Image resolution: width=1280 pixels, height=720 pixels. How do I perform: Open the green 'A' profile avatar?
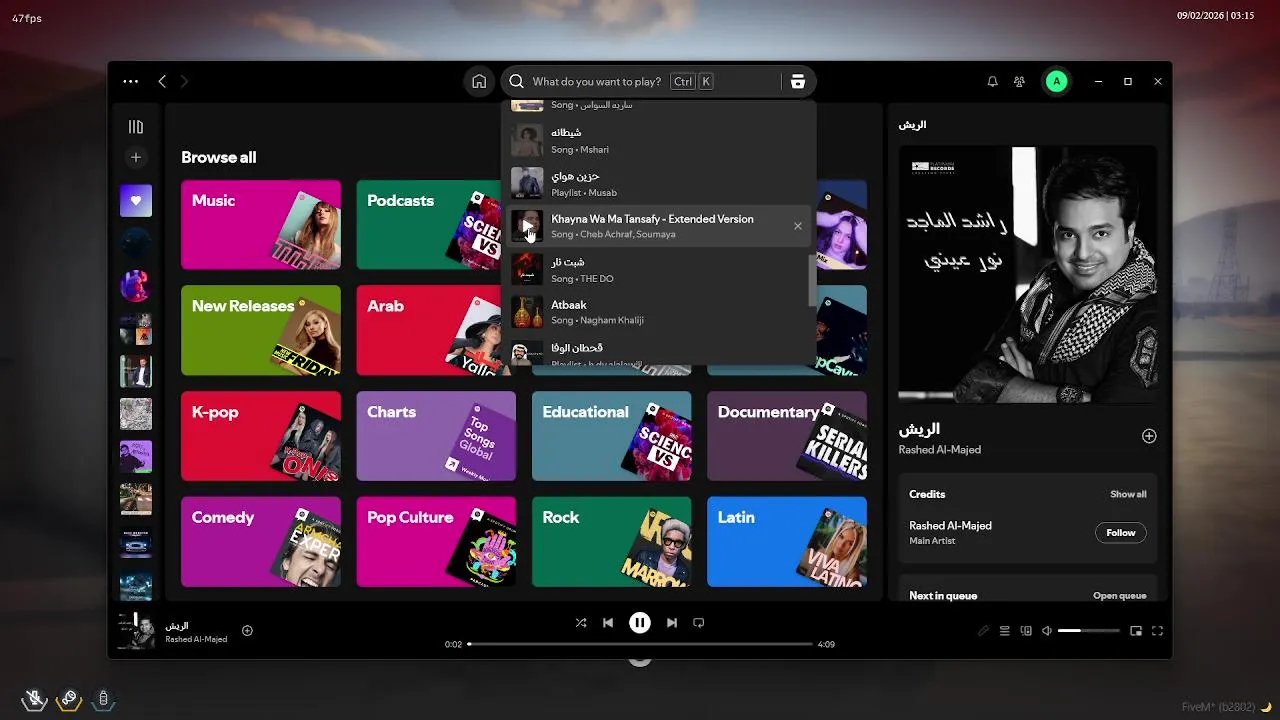(1056, 82)
